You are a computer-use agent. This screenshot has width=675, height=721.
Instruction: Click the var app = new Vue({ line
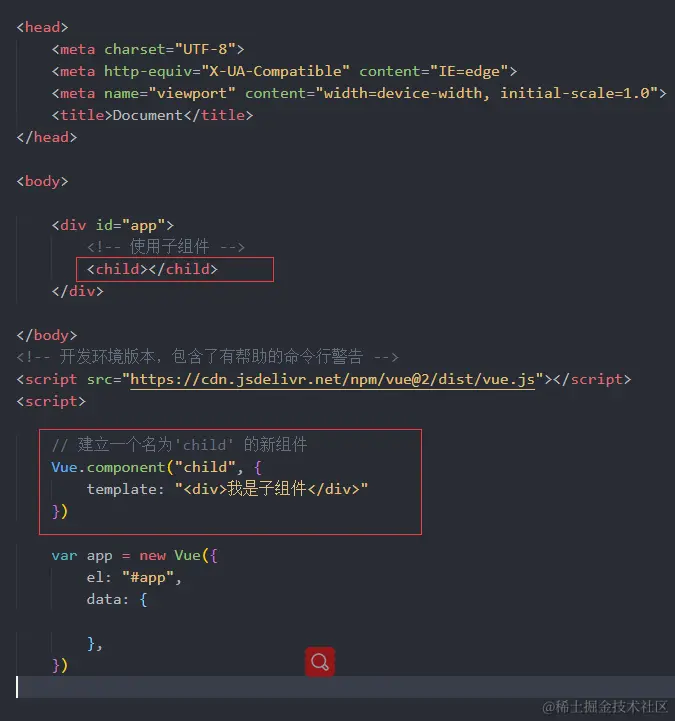pos(134,555)
